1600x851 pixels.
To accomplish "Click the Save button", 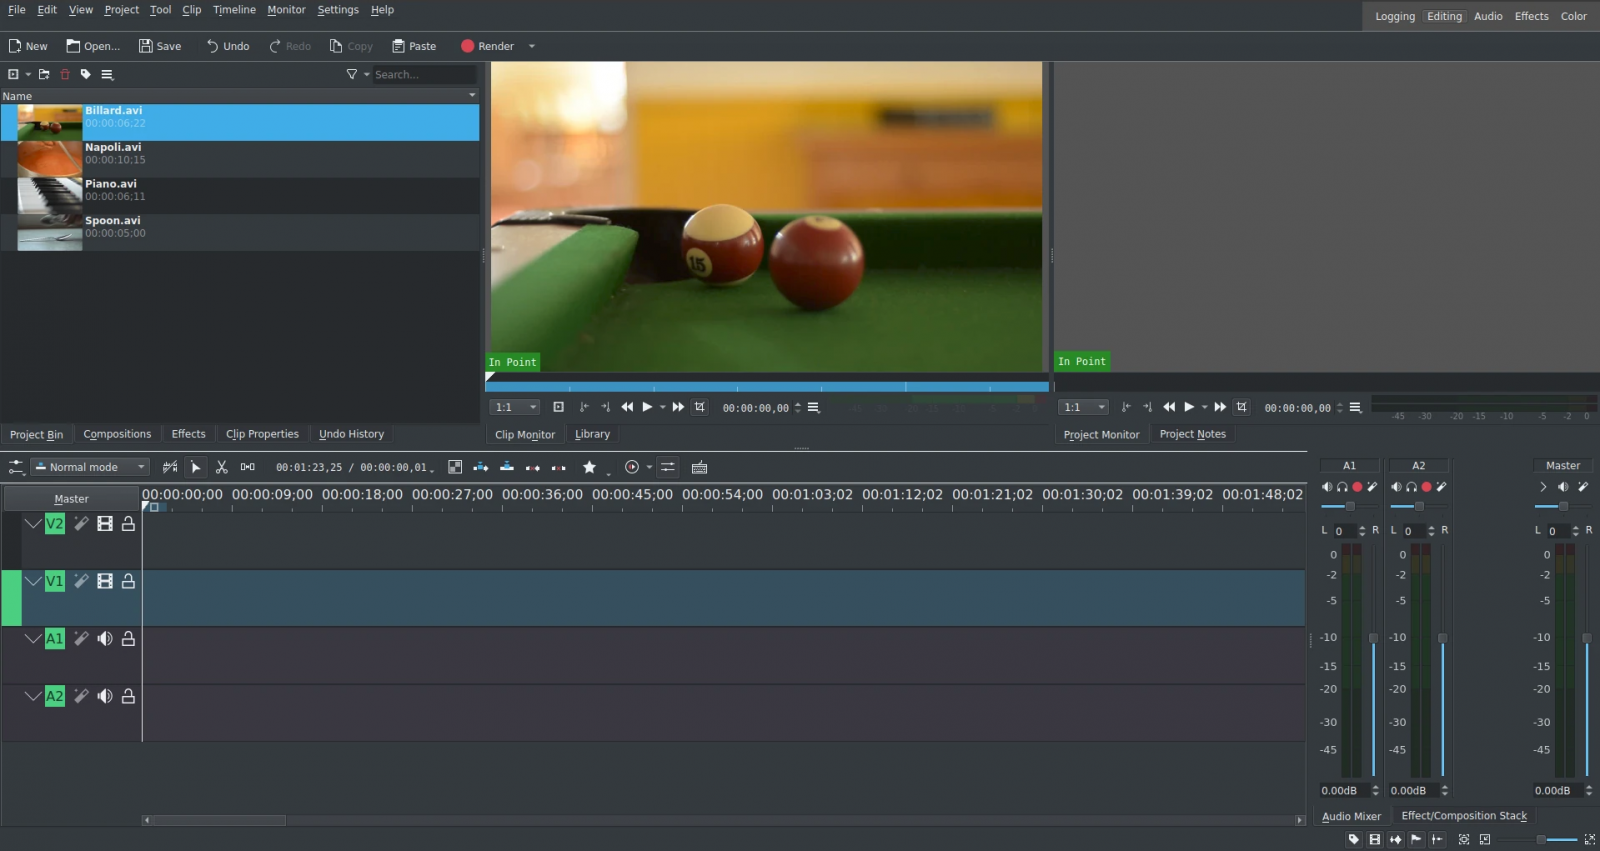I will [x=160, y=46].
